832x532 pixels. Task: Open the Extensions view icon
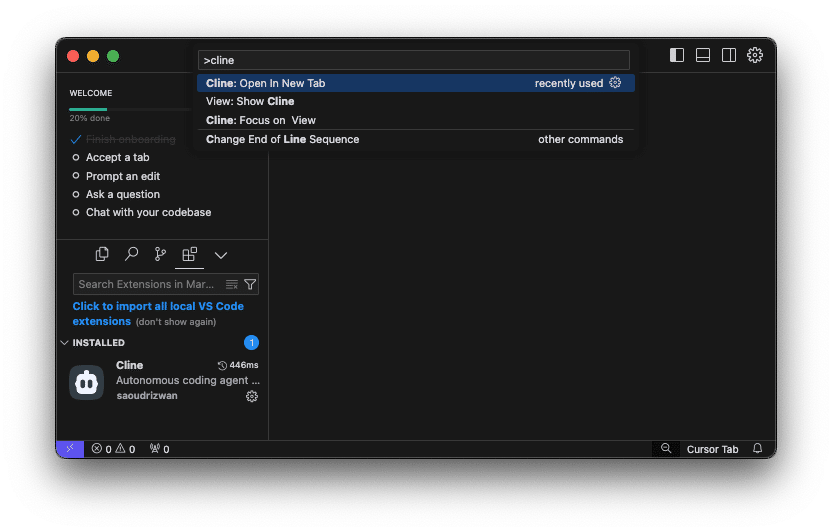click(189, 255)
